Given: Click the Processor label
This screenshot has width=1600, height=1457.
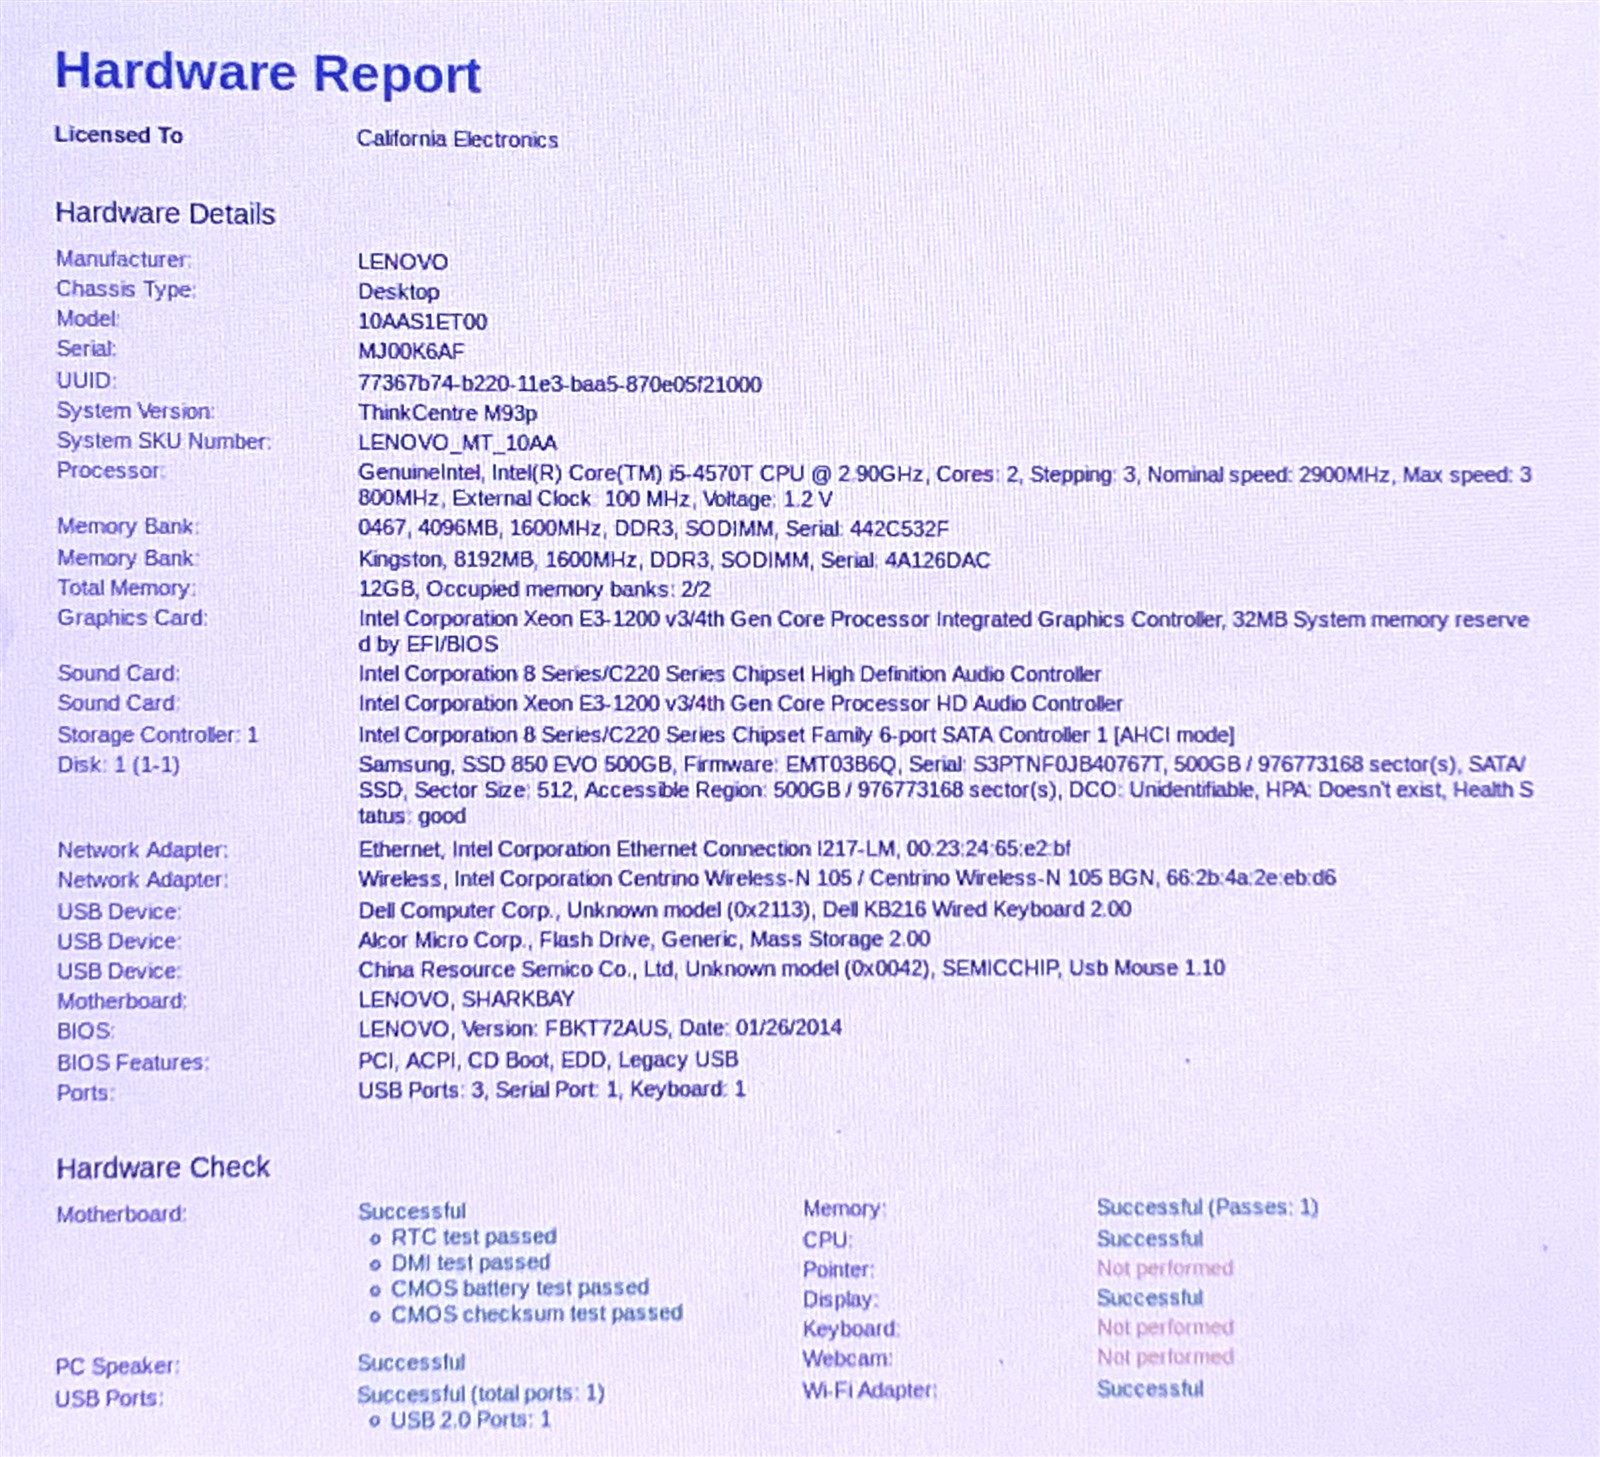Looking at the screenshot, I should (111, 471).
